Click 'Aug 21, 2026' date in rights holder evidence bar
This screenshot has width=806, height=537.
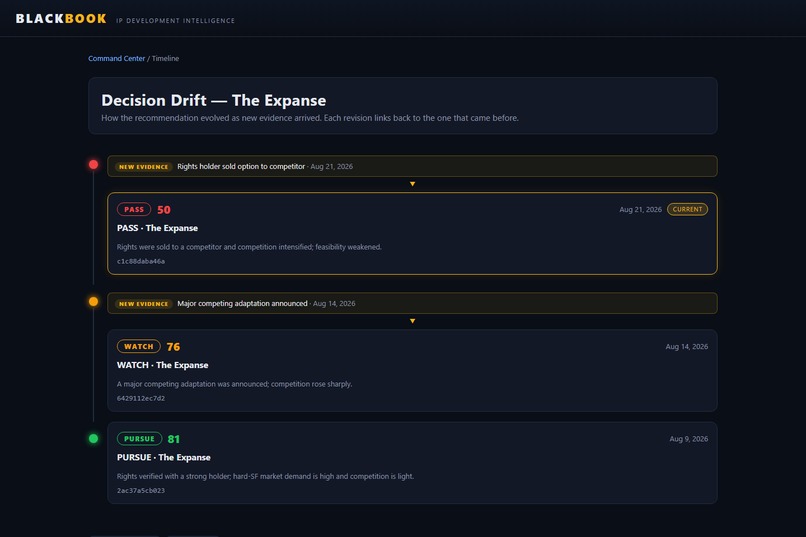coord(332,166)
